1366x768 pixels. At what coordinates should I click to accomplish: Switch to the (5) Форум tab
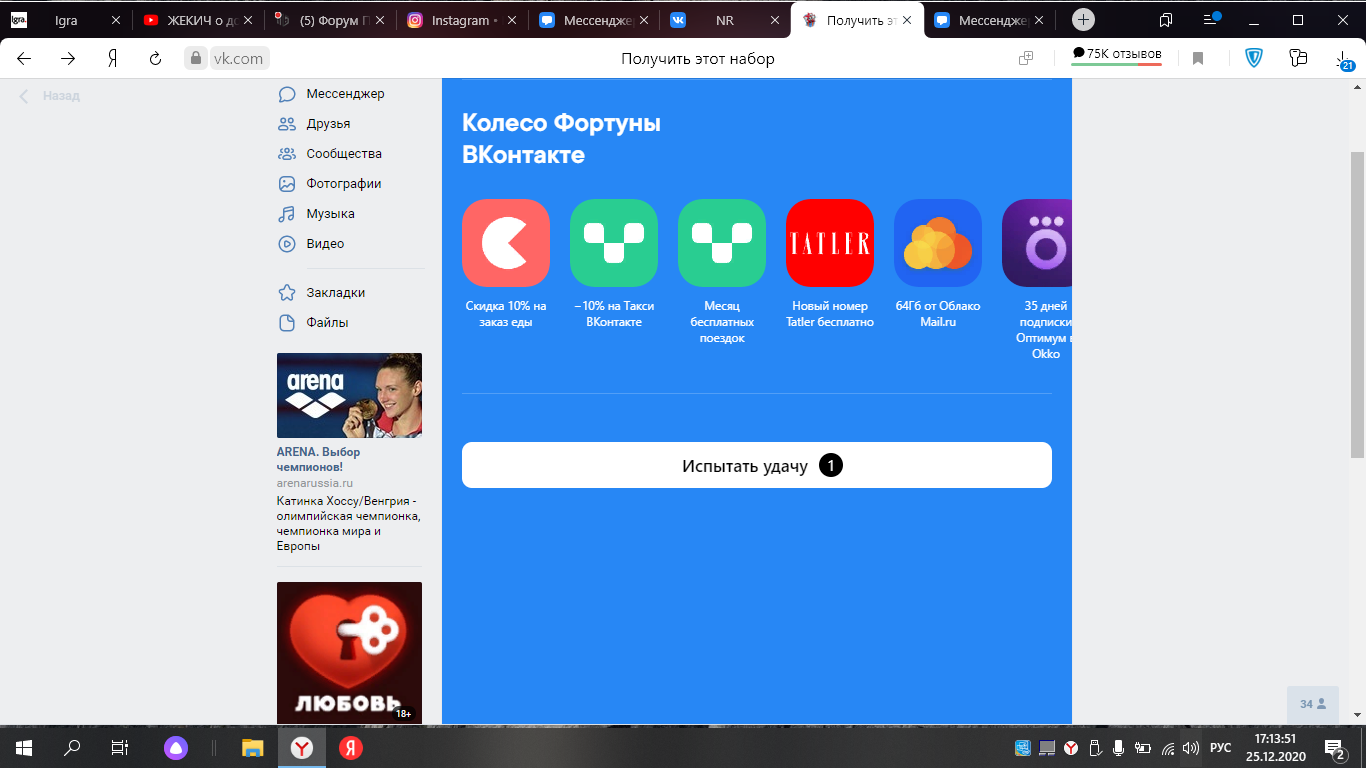coord(330,20)
